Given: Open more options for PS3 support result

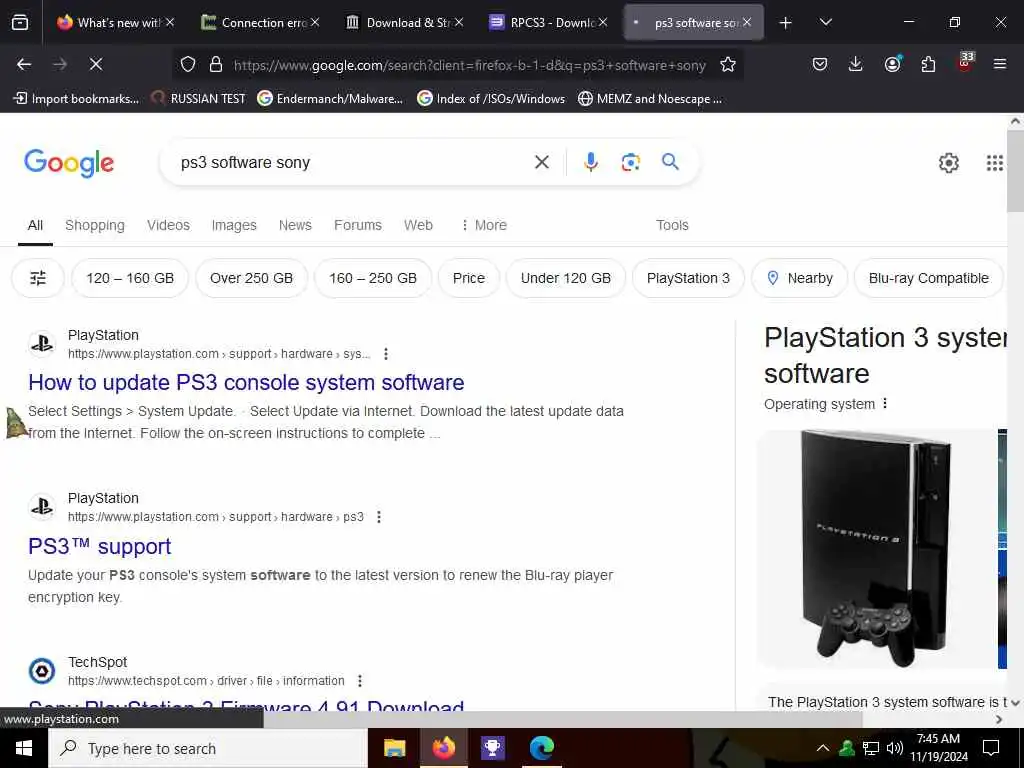Looking at the screenshot, I should click(x=379, y=517).
